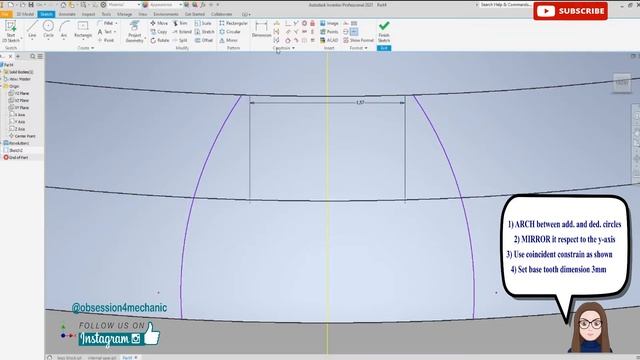Viewport: 640px width, 360px height.
Task: Save using the quick-access Save icon
Action: click(31, 5)
